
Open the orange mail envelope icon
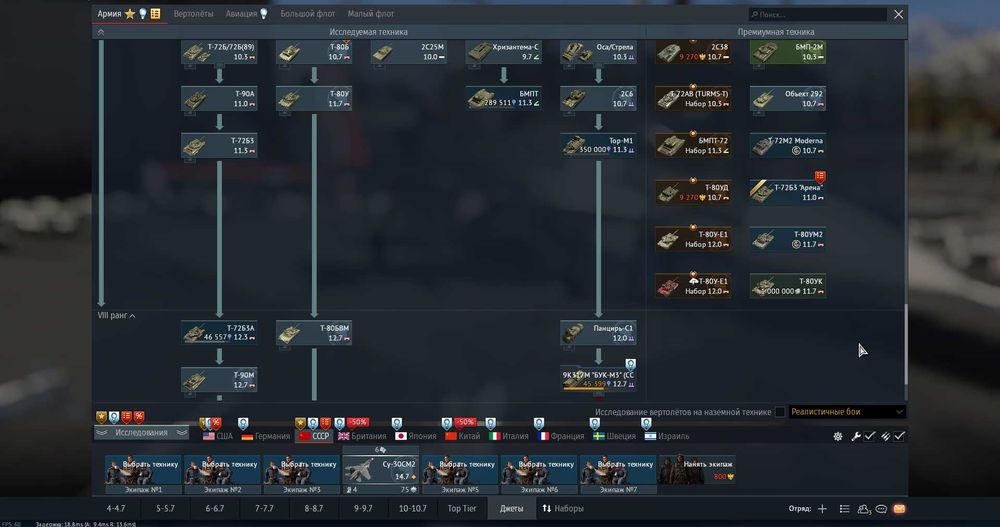click(899, 508)
